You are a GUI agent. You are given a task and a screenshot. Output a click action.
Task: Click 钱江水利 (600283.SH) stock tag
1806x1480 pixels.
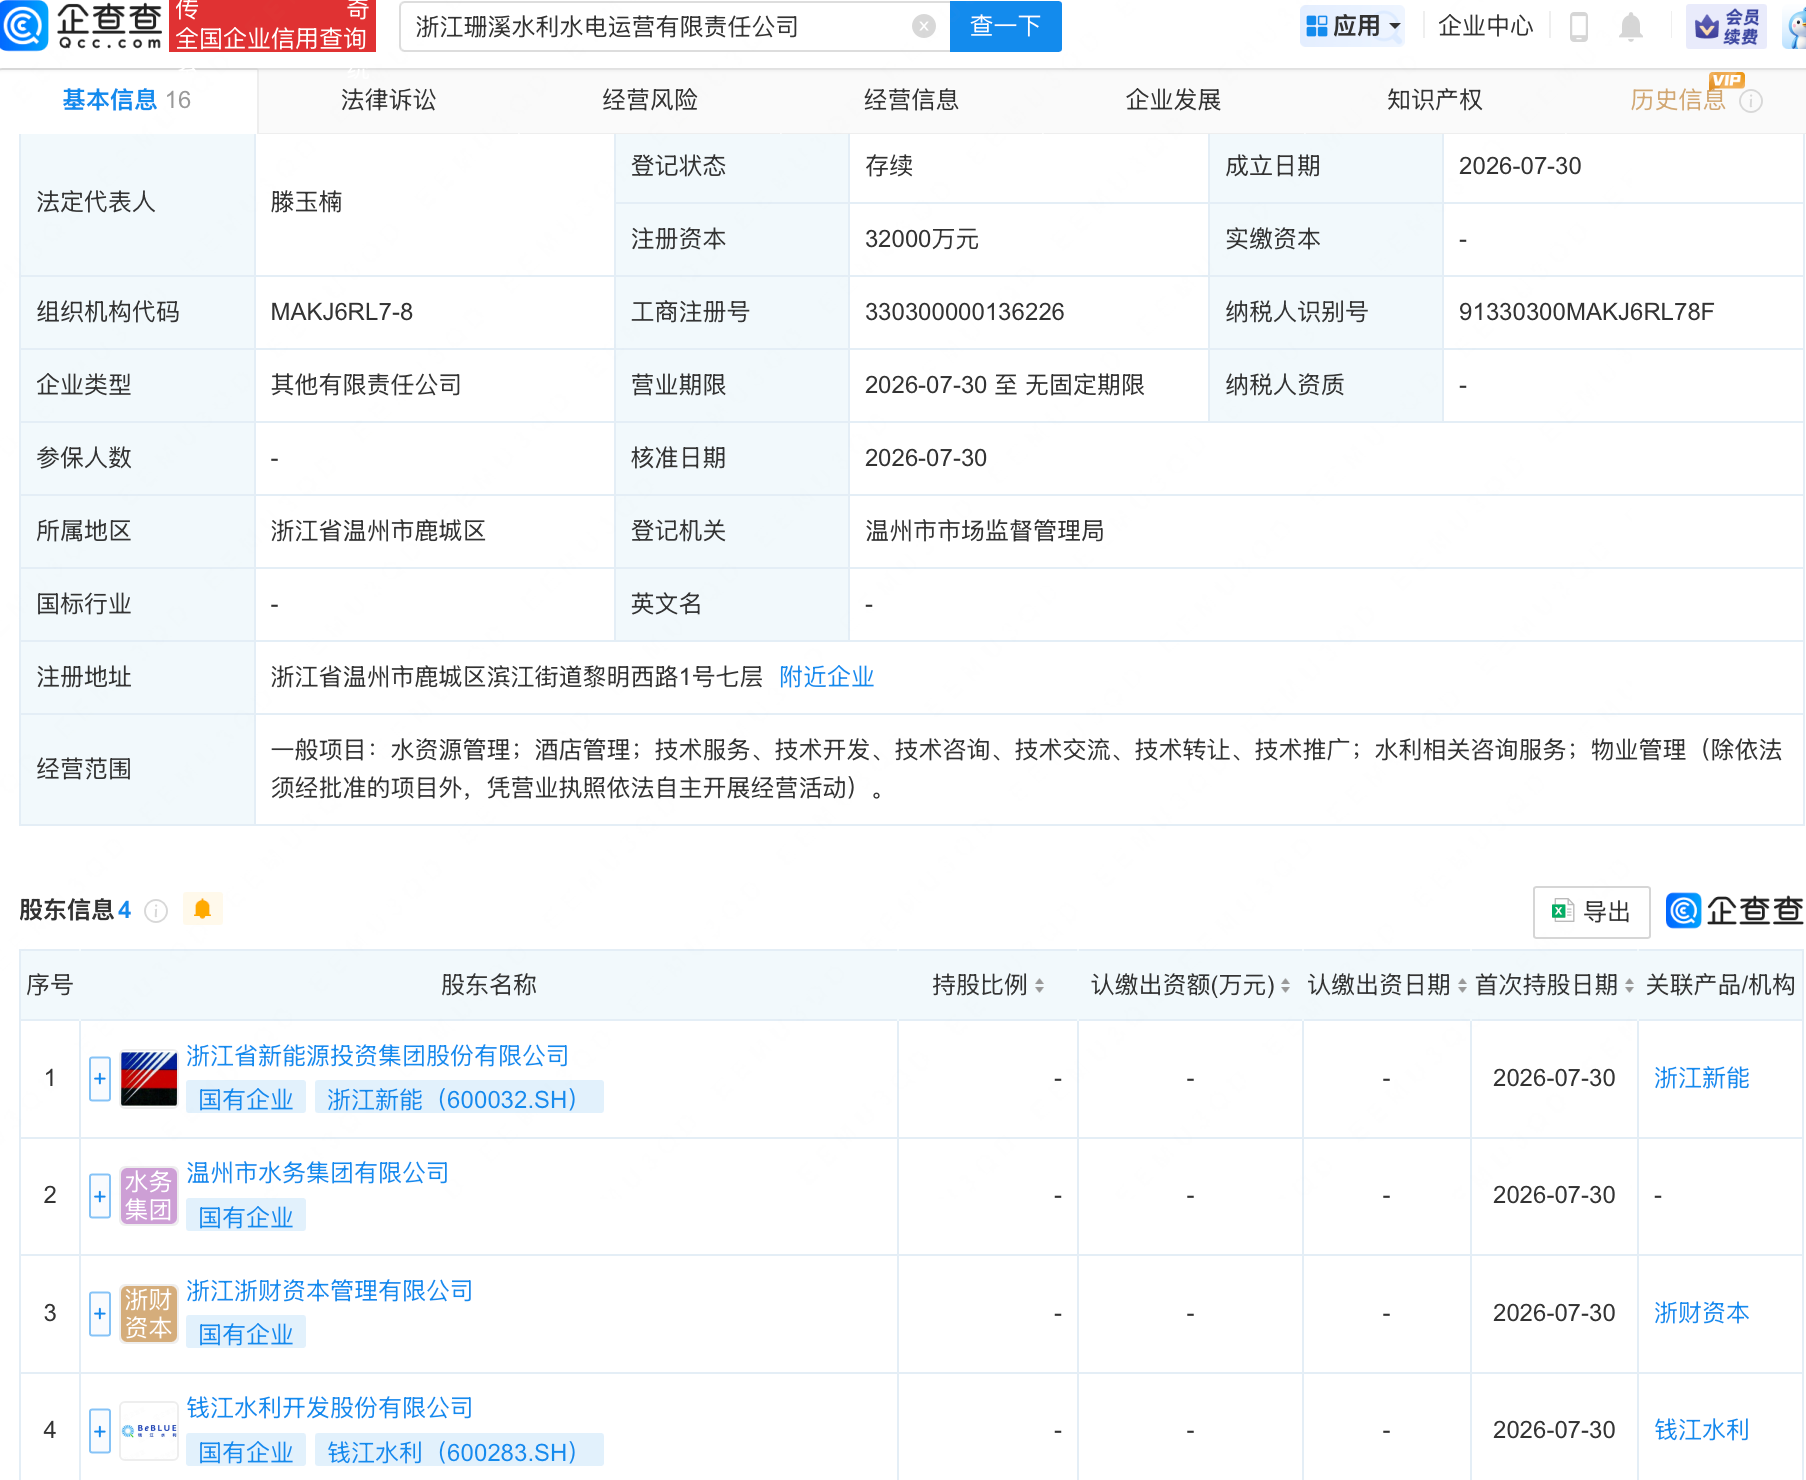coord(459,1452)
